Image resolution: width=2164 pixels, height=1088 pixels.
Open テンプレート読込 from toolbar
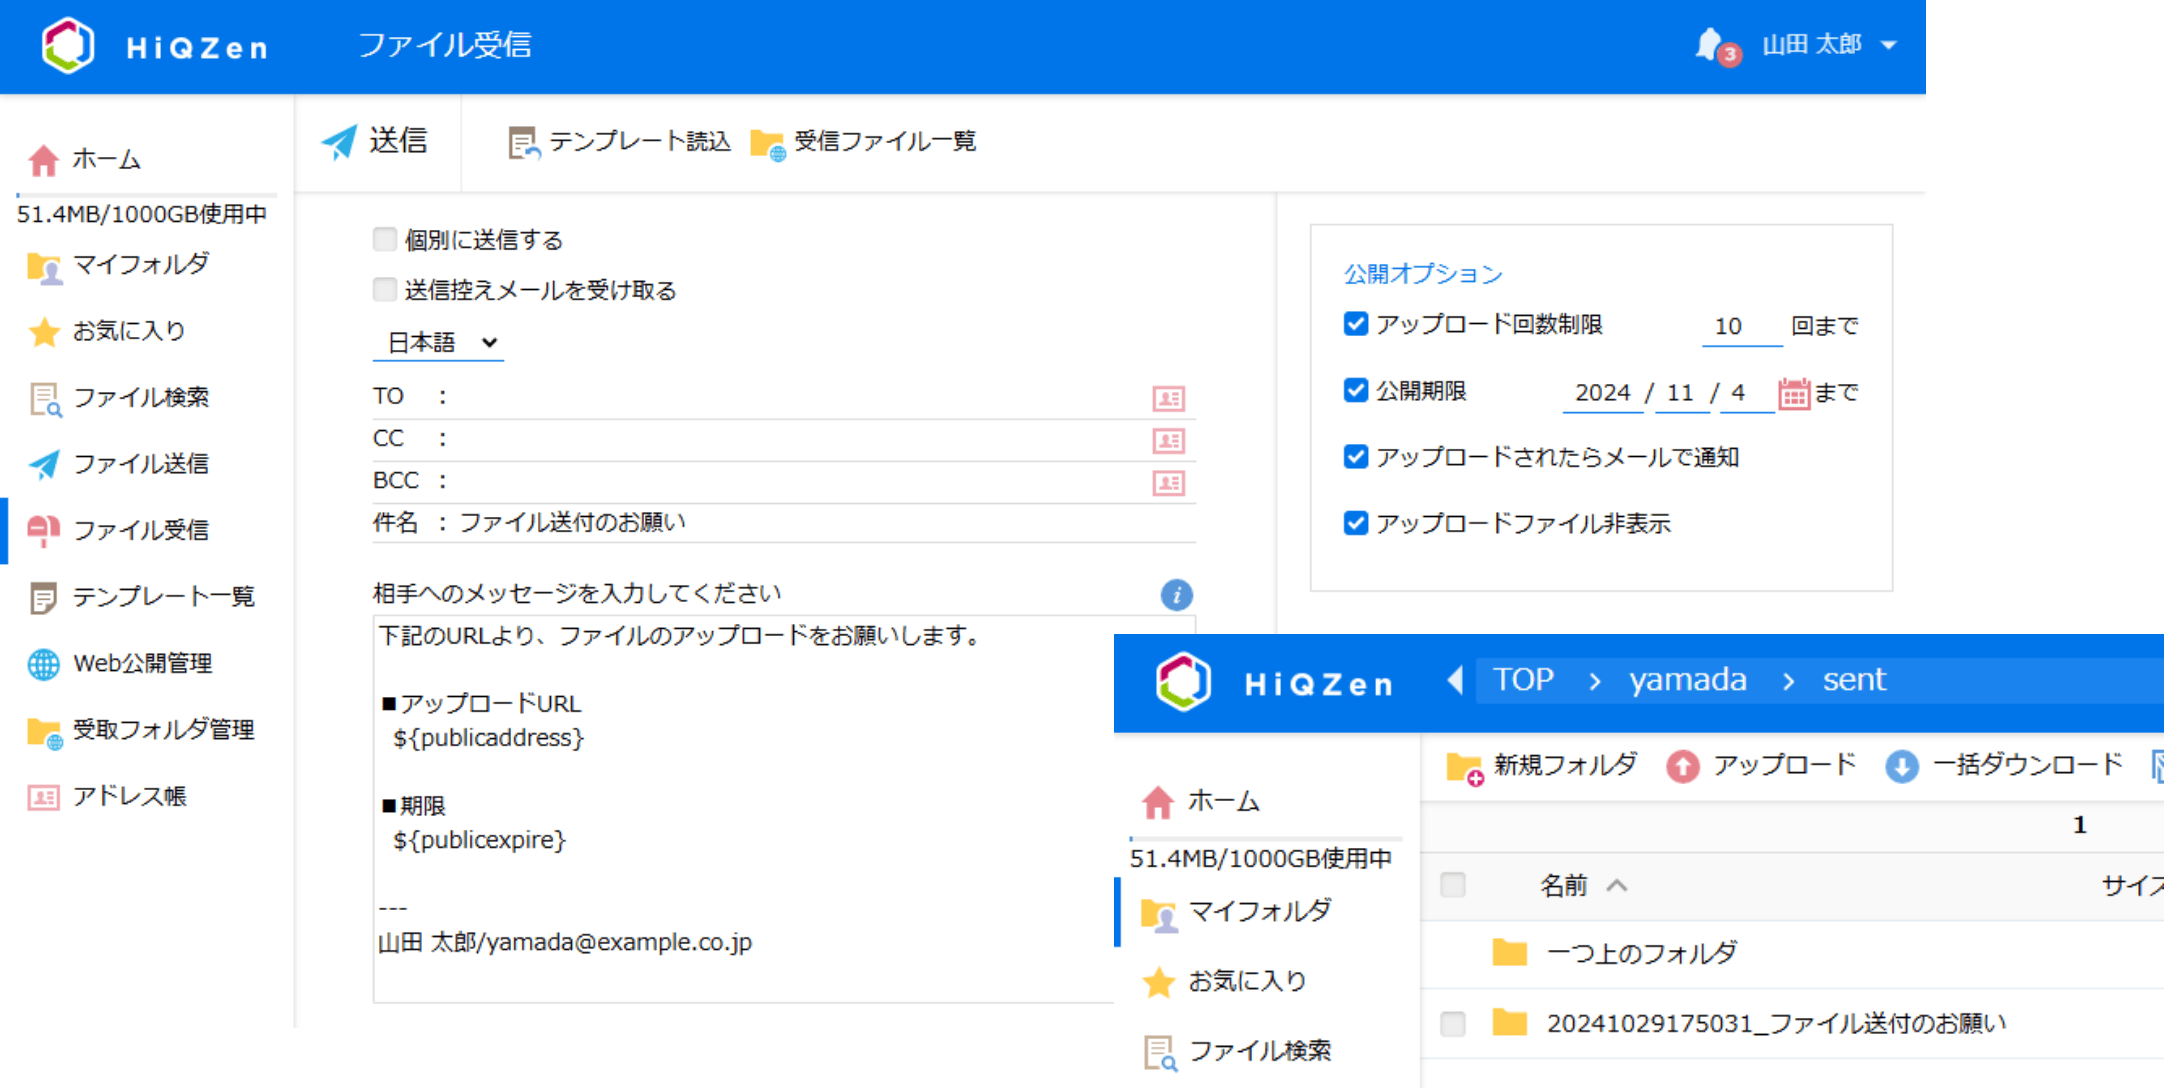pos(619,142)
